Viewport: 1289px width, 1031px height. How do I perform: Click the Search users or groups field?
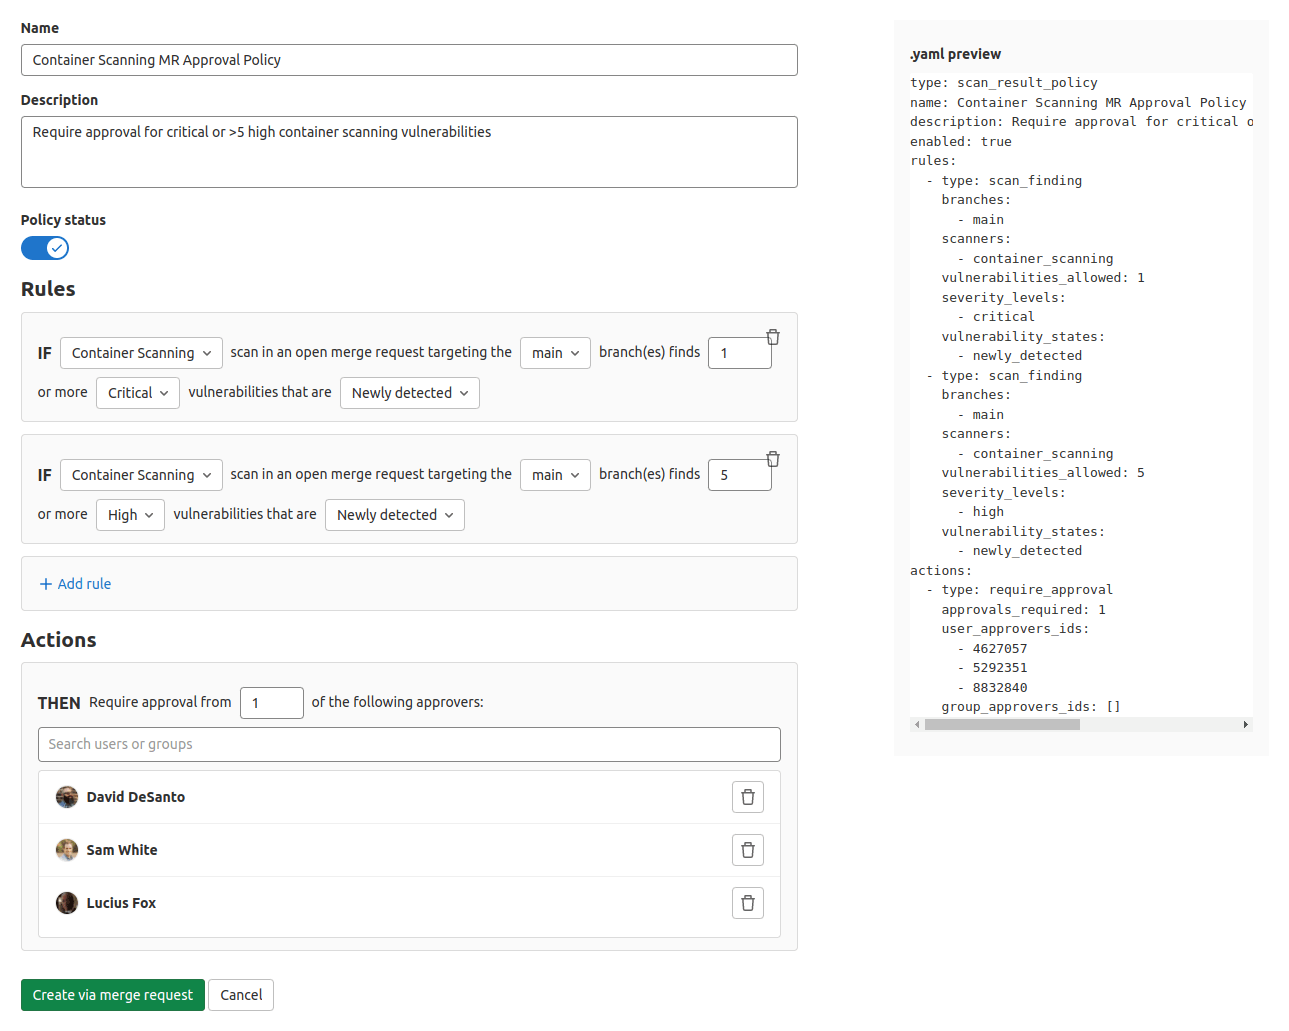[409, 744]
